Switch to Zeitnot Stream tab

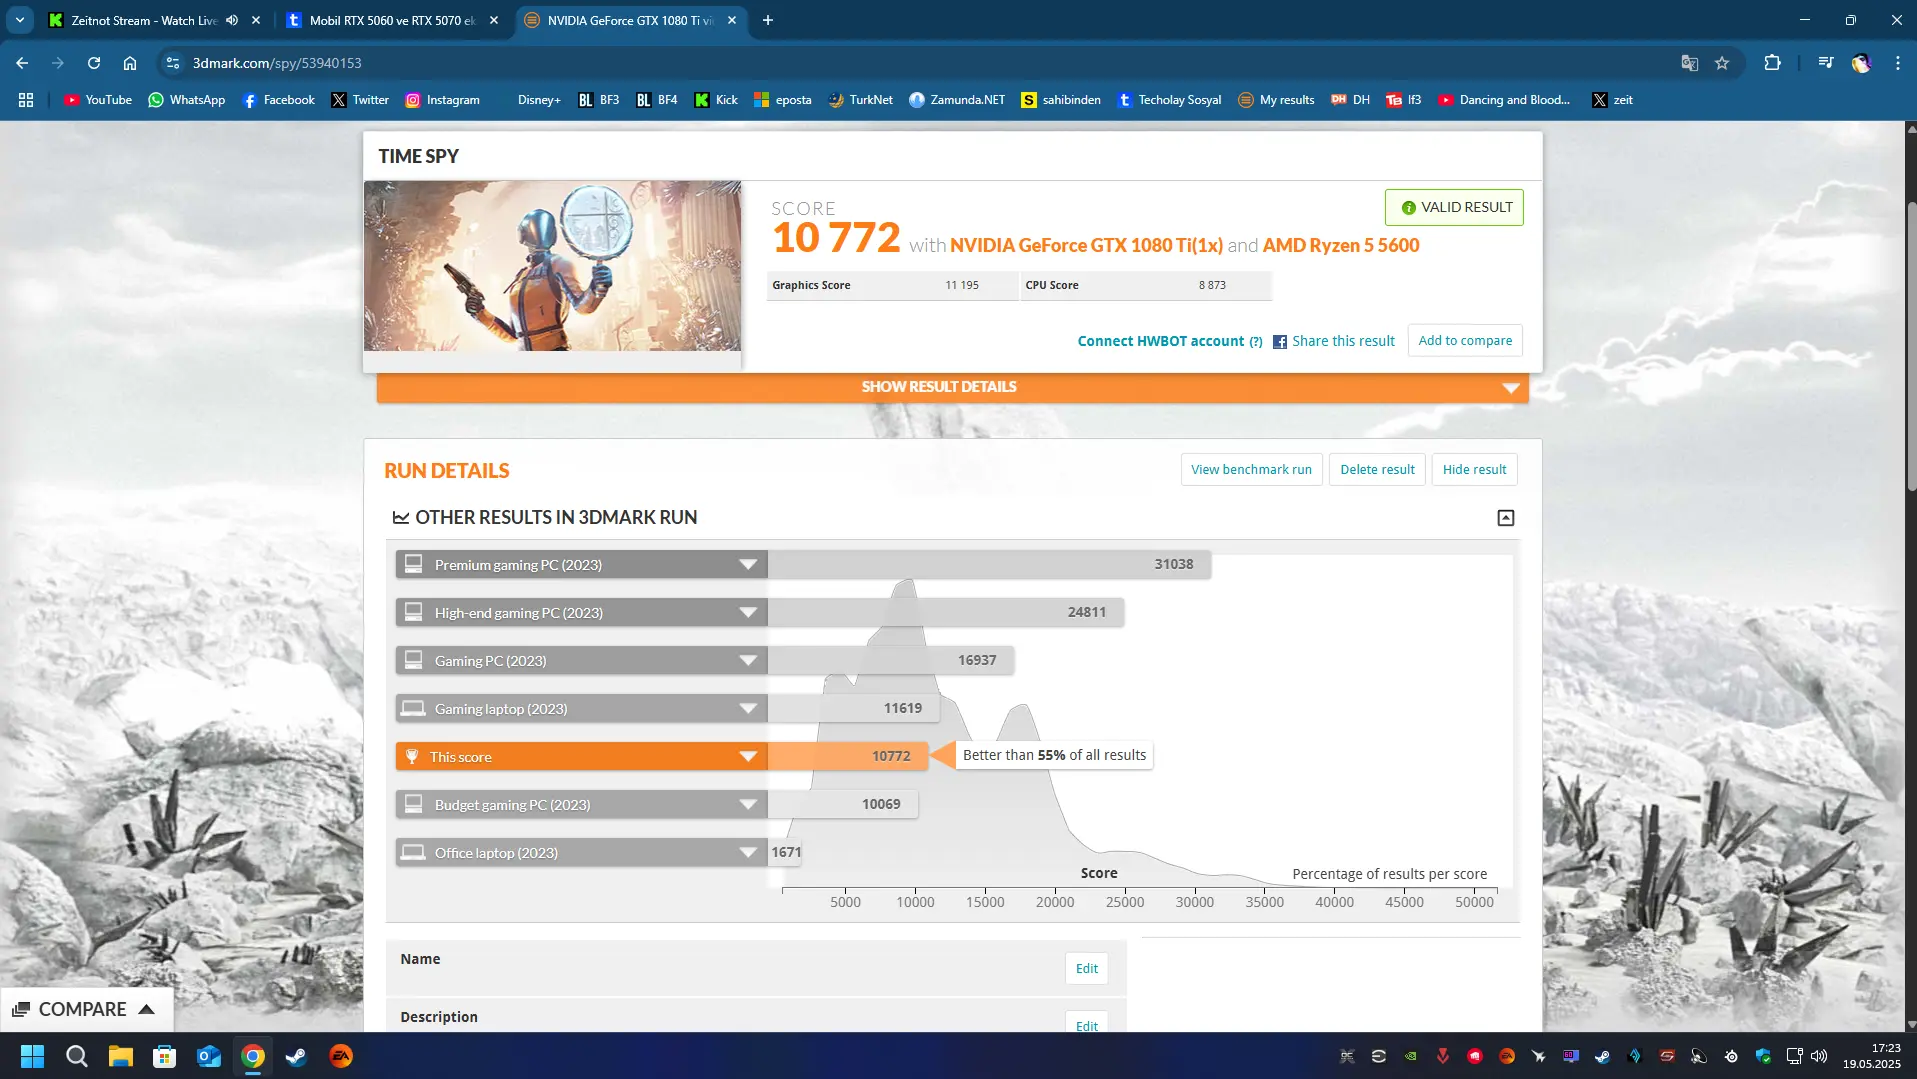(143, 20)
